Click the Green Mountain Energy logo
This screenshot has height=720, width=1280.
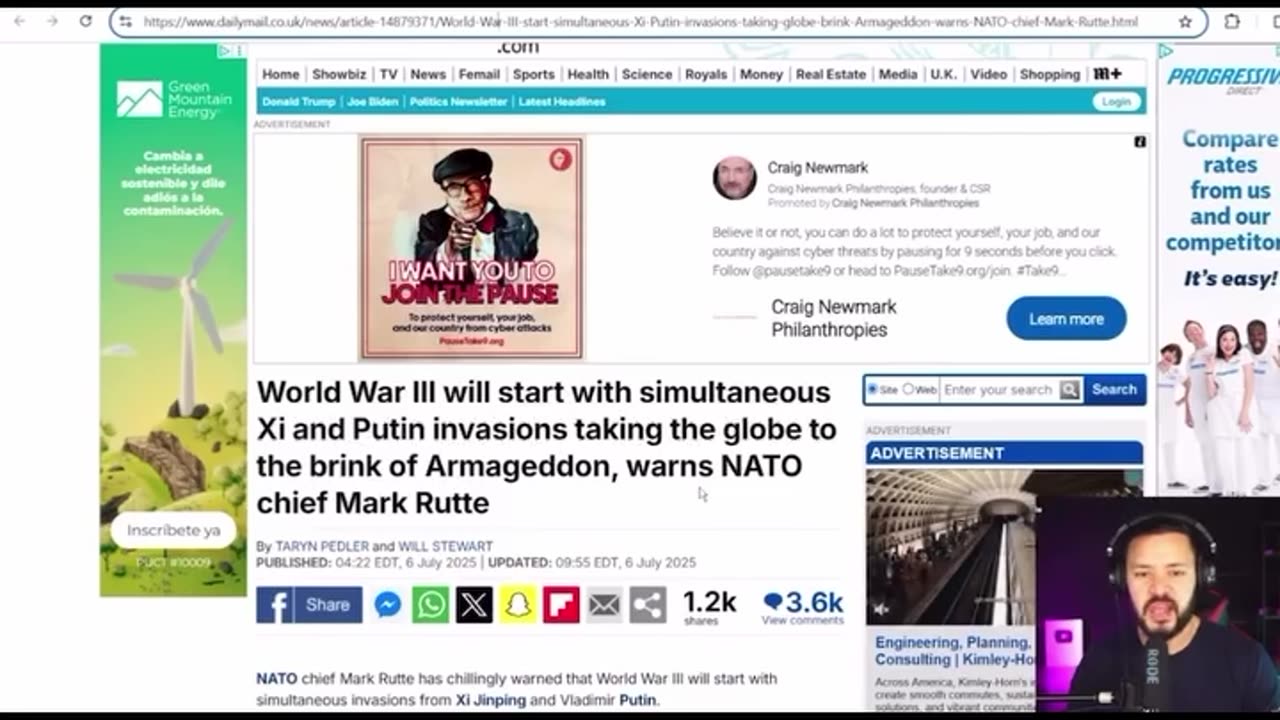[174, 99]
